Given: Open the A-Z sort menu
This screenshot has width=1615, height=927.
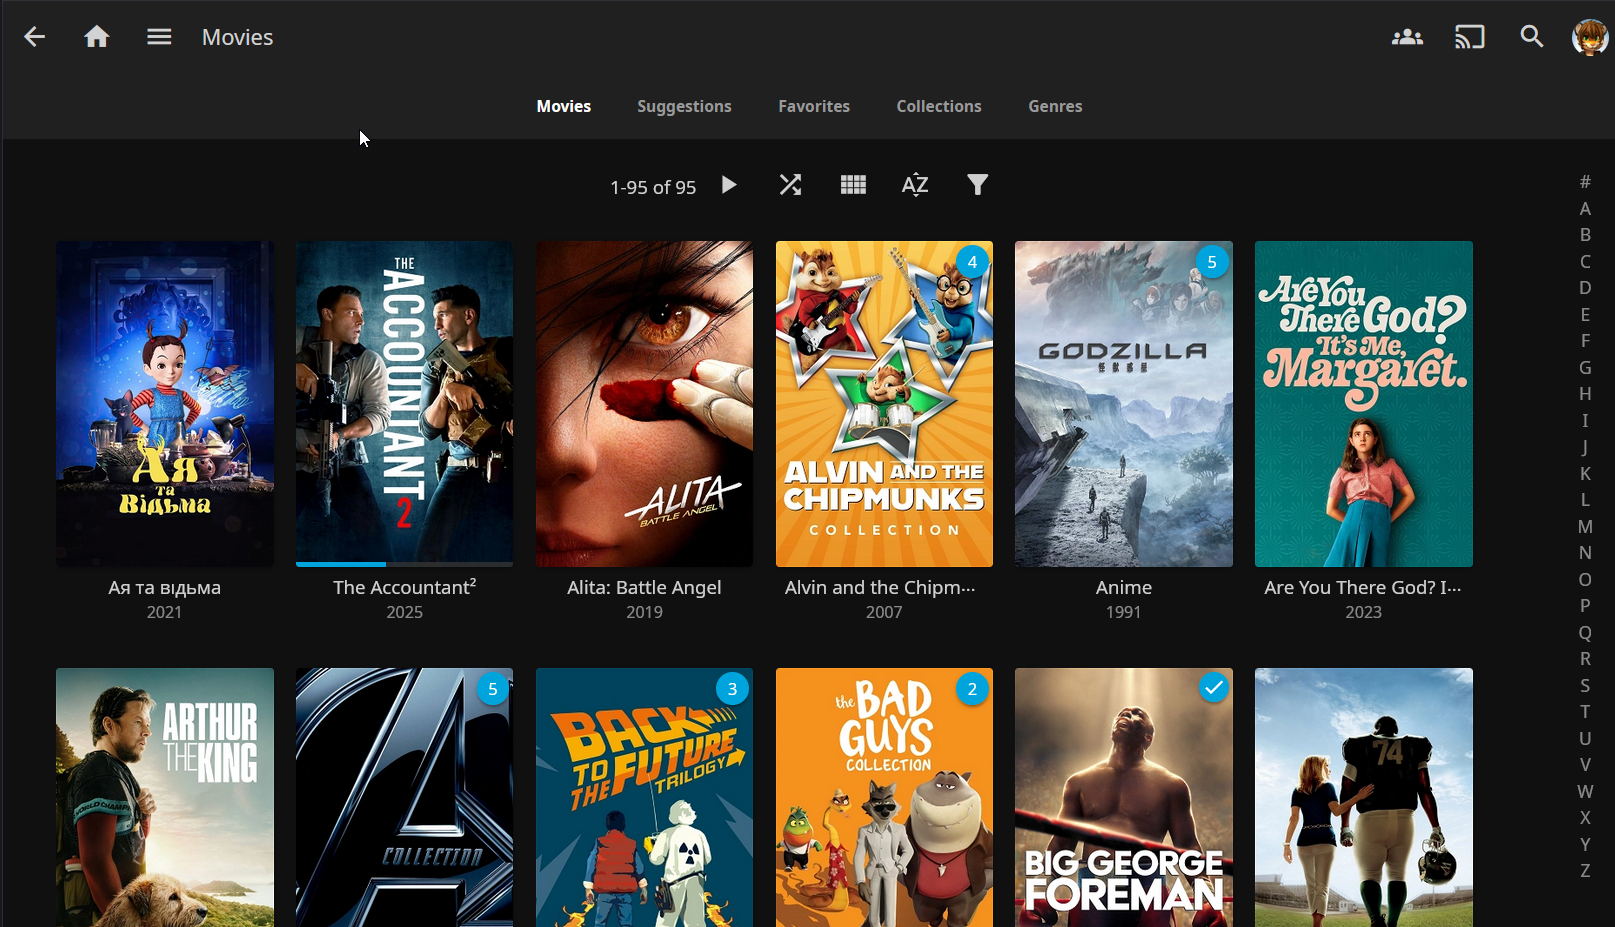Looking at the screenshot, I should click(x=915, y=185).
